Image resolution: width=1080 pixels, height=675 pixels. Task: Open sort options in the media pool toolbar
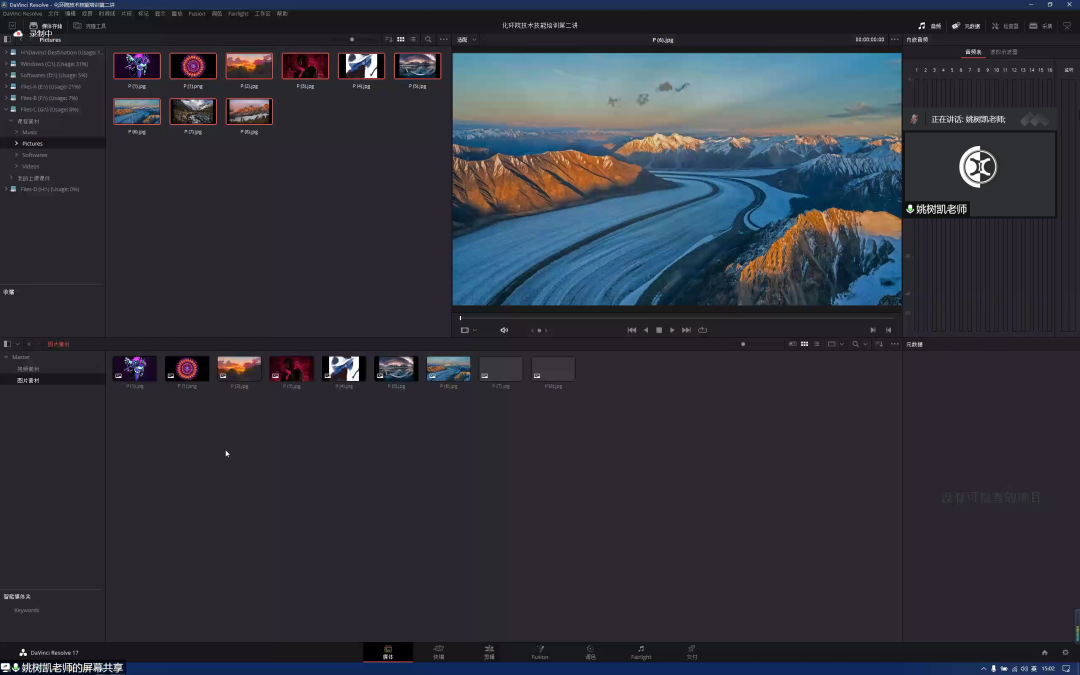tap(879, 344)
